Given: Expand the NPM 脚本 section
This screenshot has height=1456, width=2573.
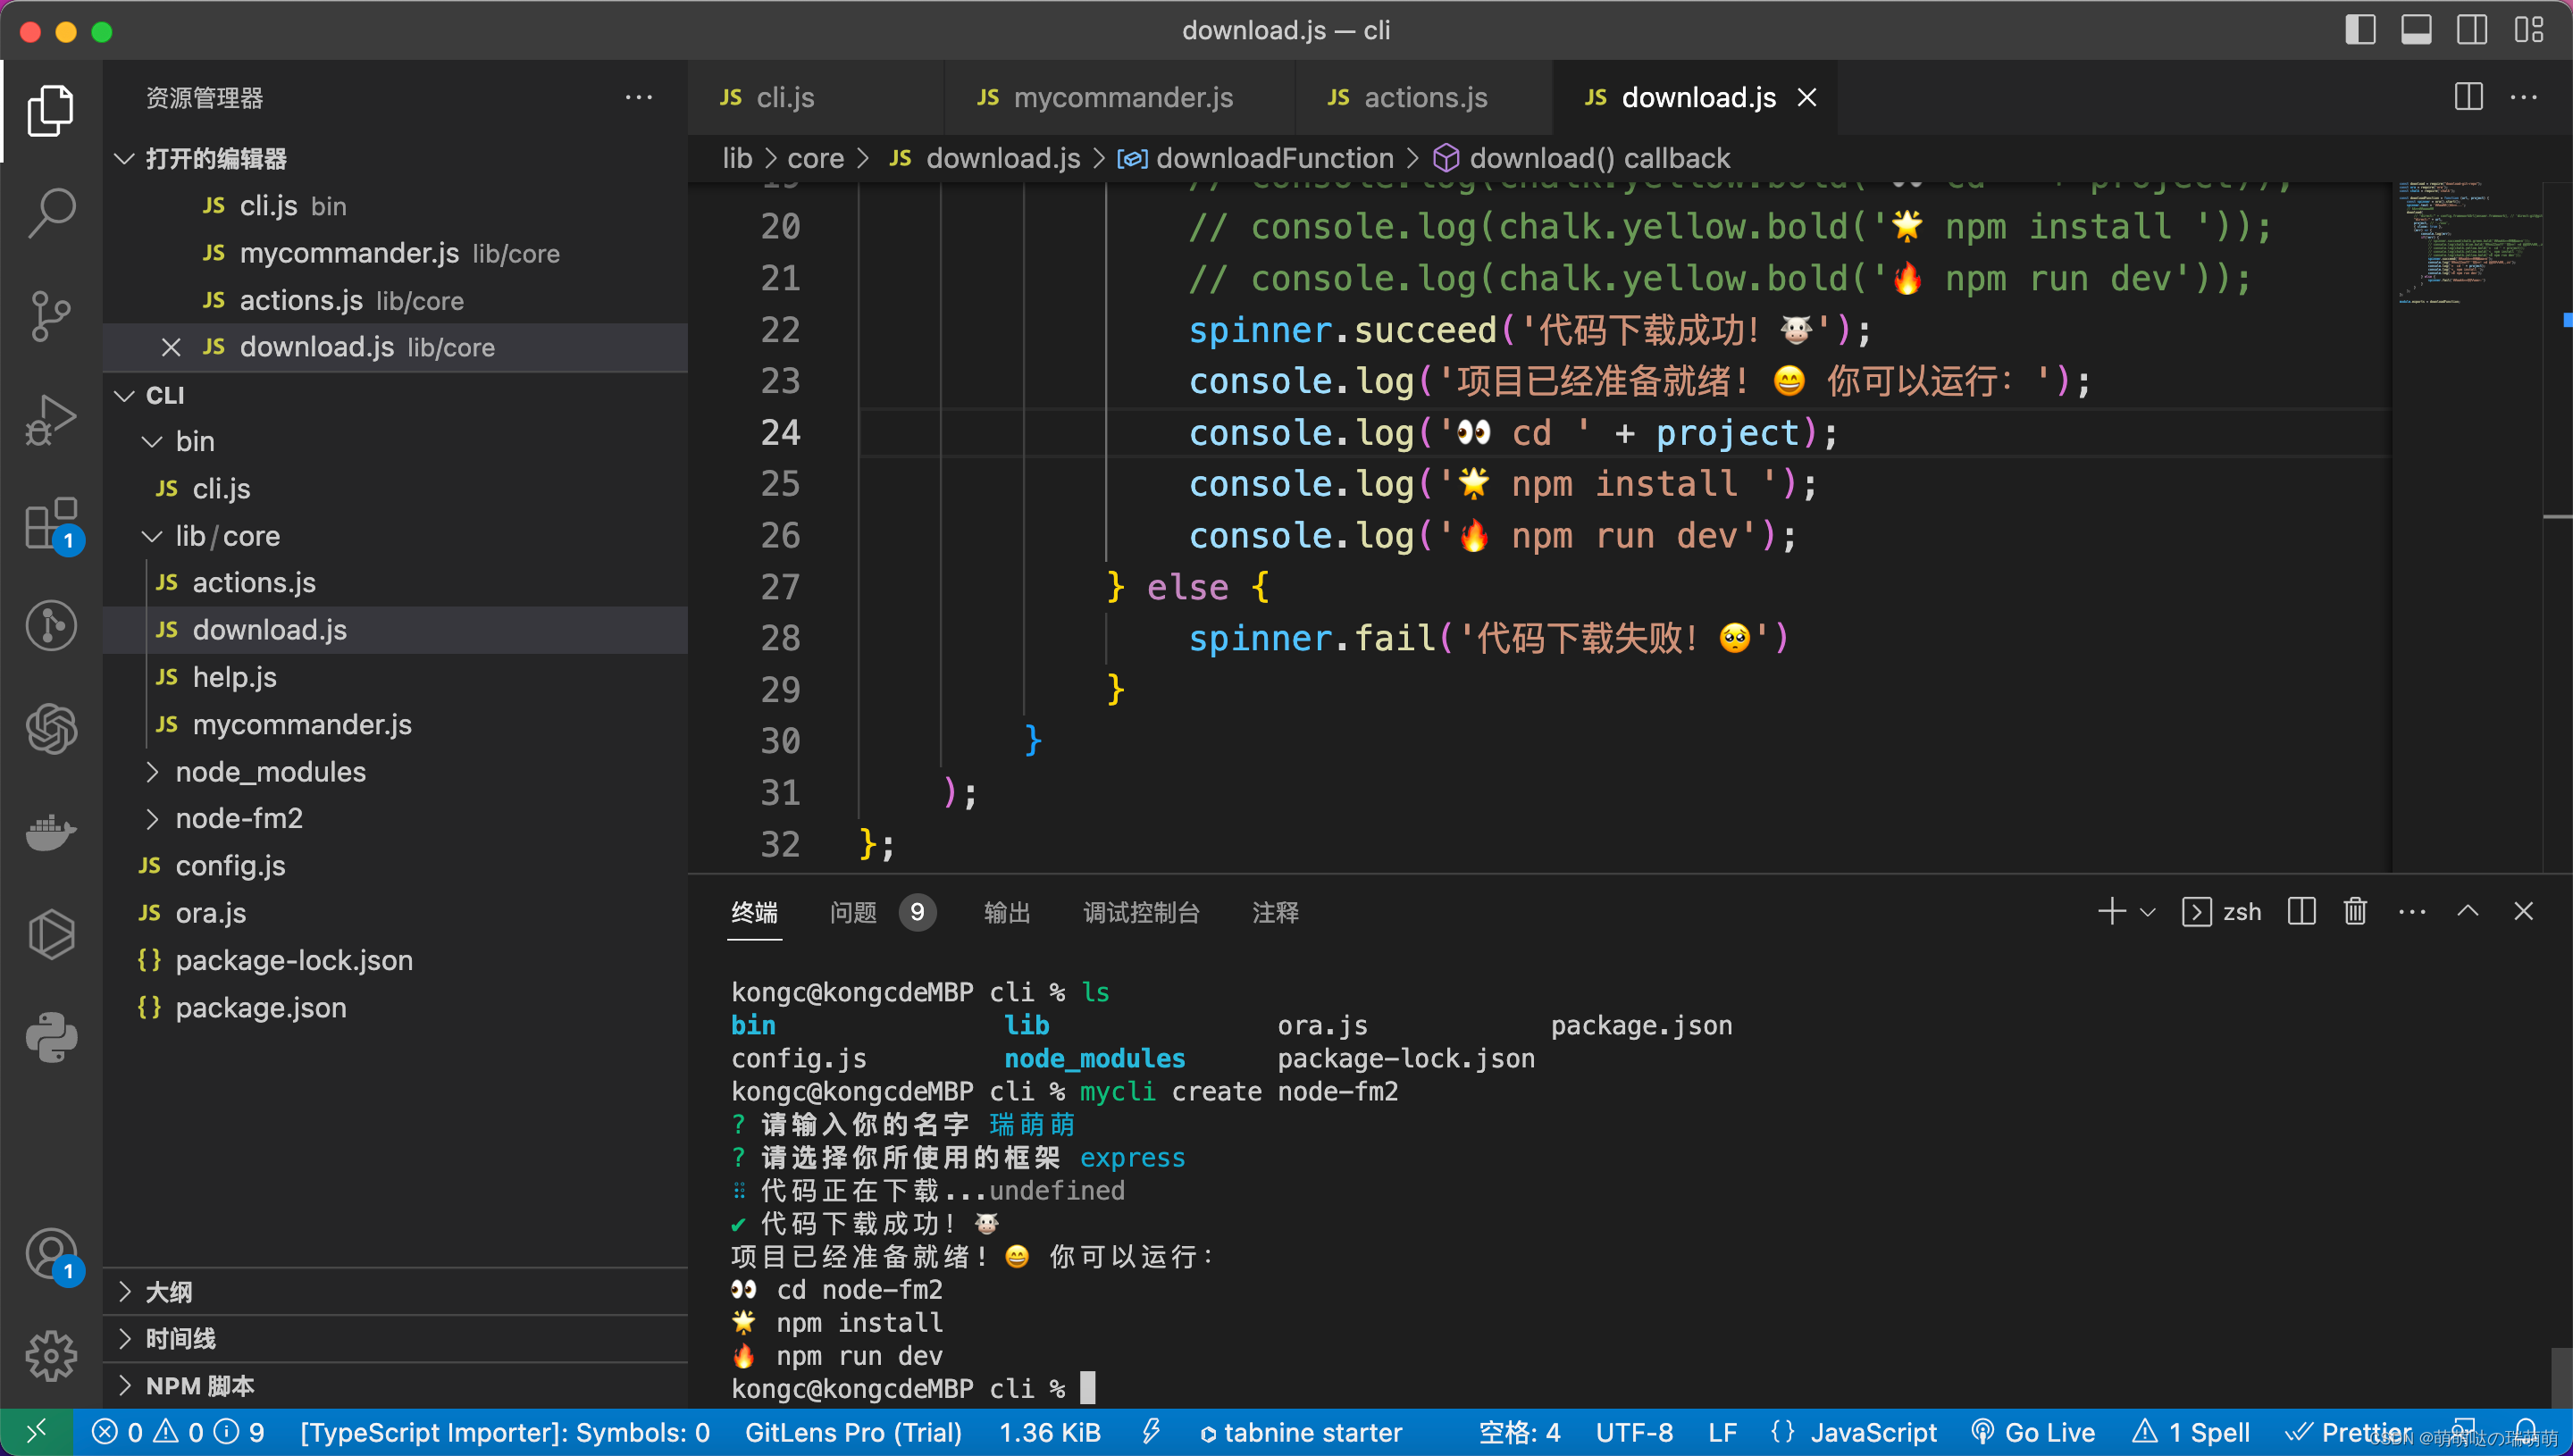Looking at the screenshot, I should 395,1385.
